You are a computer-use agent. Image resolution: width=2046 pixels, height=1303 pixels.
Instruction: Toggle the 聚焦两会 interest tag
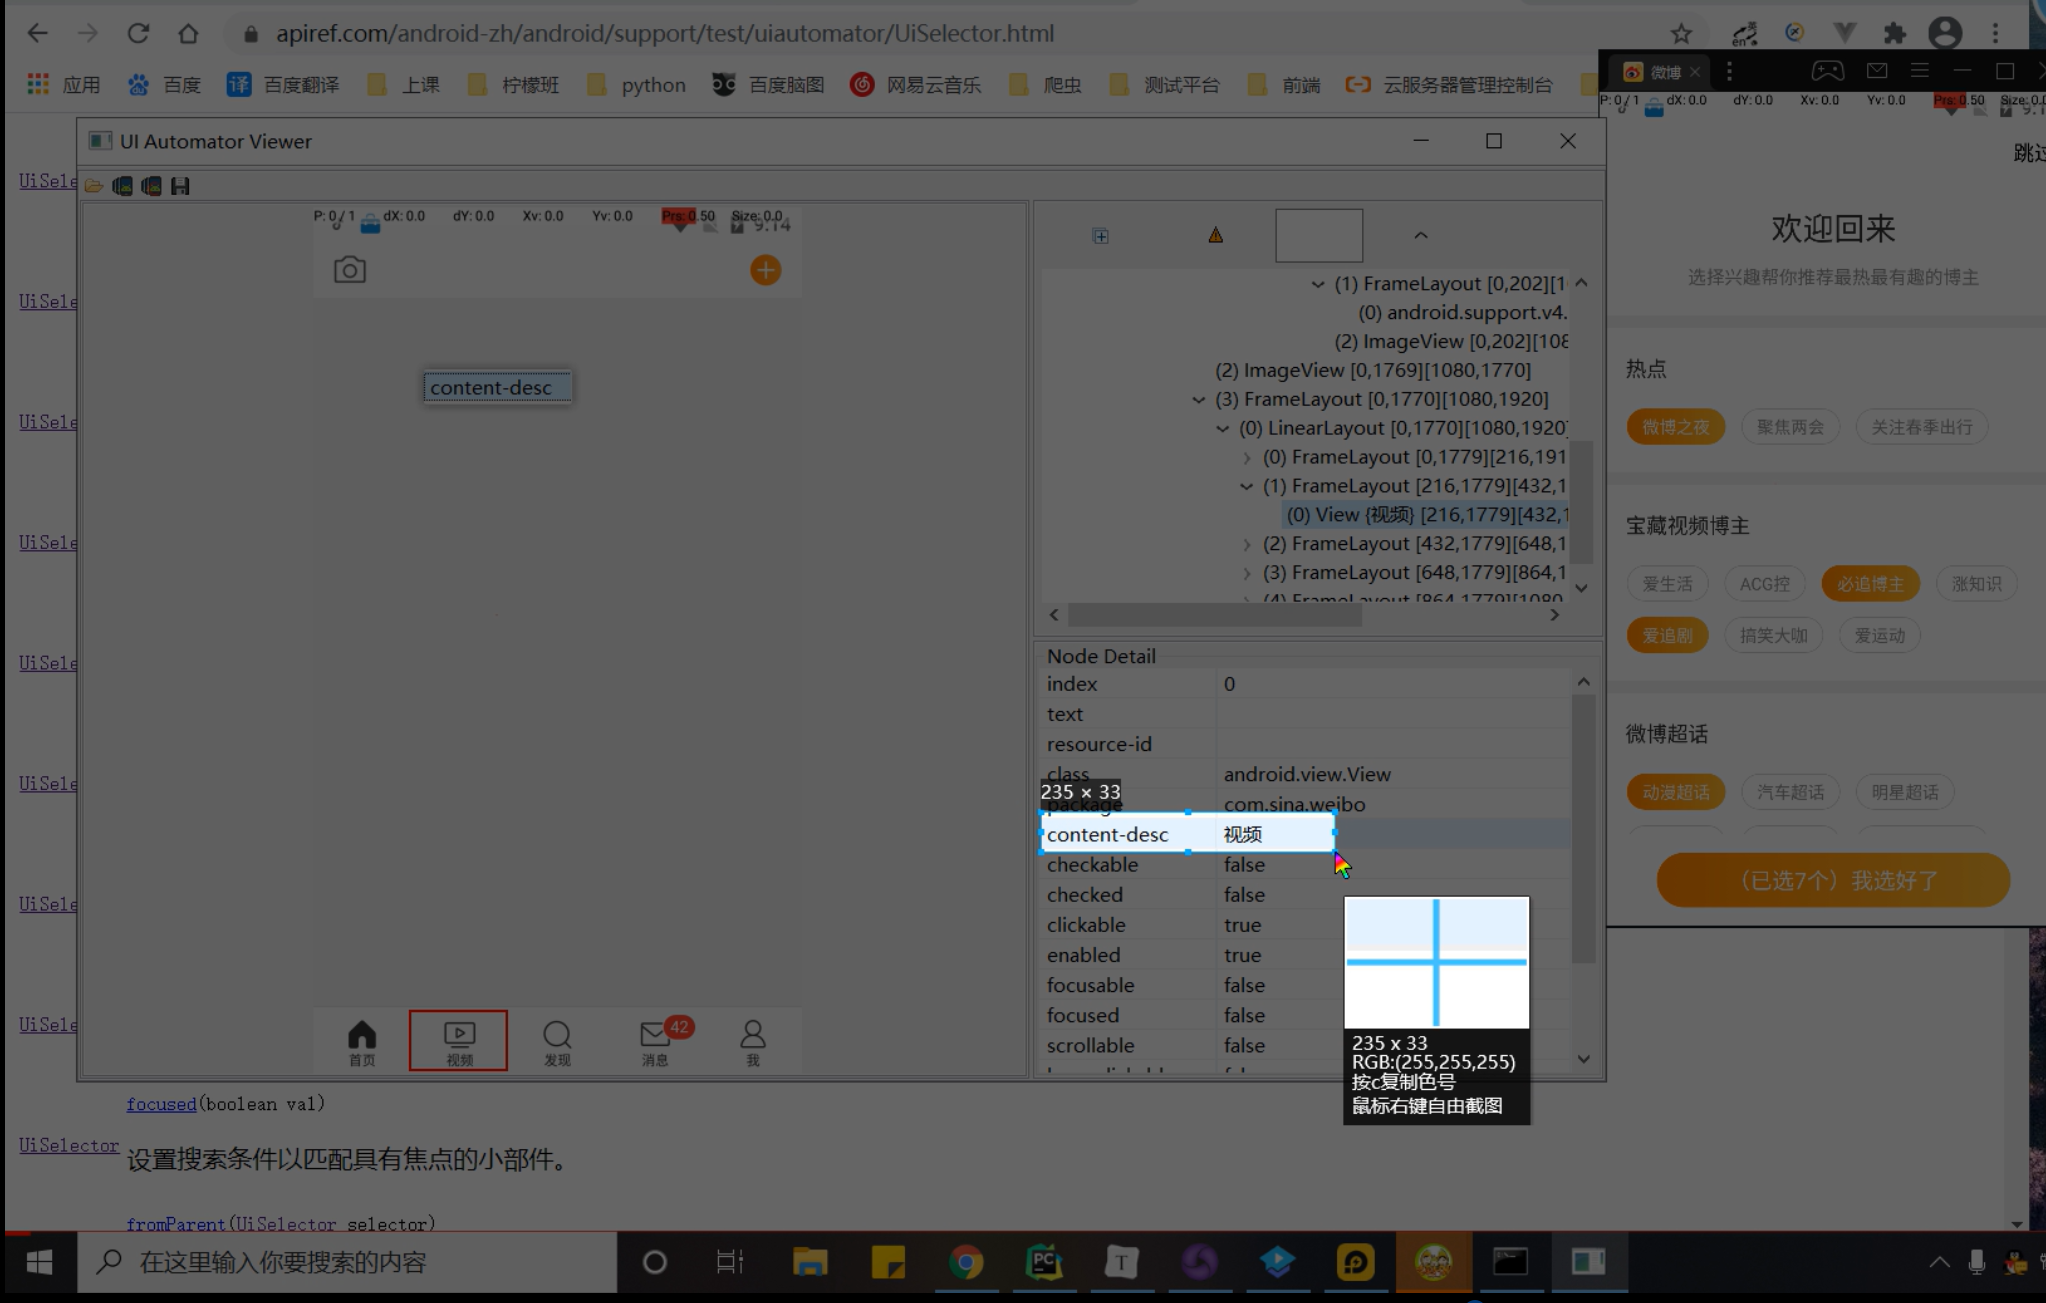pyautogui.click(x=1790, y=427)
